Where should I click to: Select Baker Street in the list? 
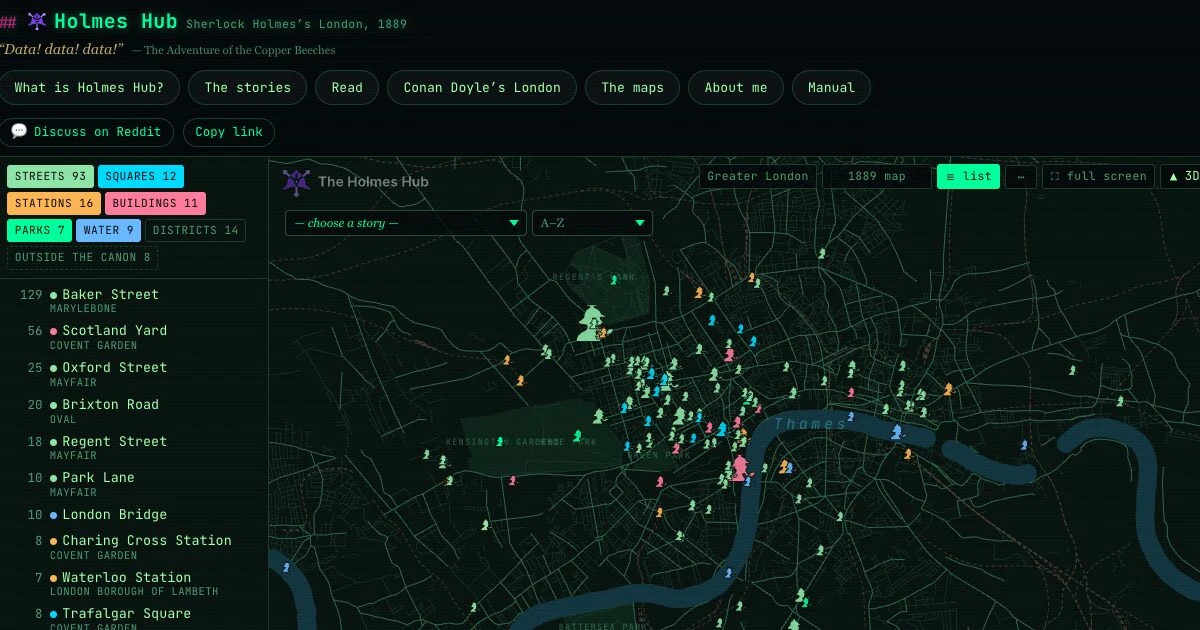coord(134,301)
